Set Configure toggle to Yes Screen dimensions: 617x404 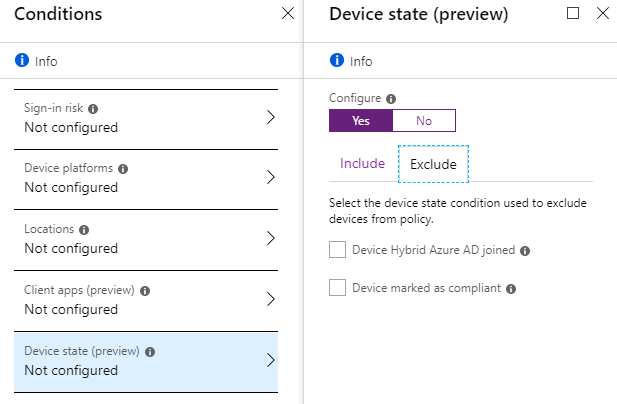click(x=361, y=120)
